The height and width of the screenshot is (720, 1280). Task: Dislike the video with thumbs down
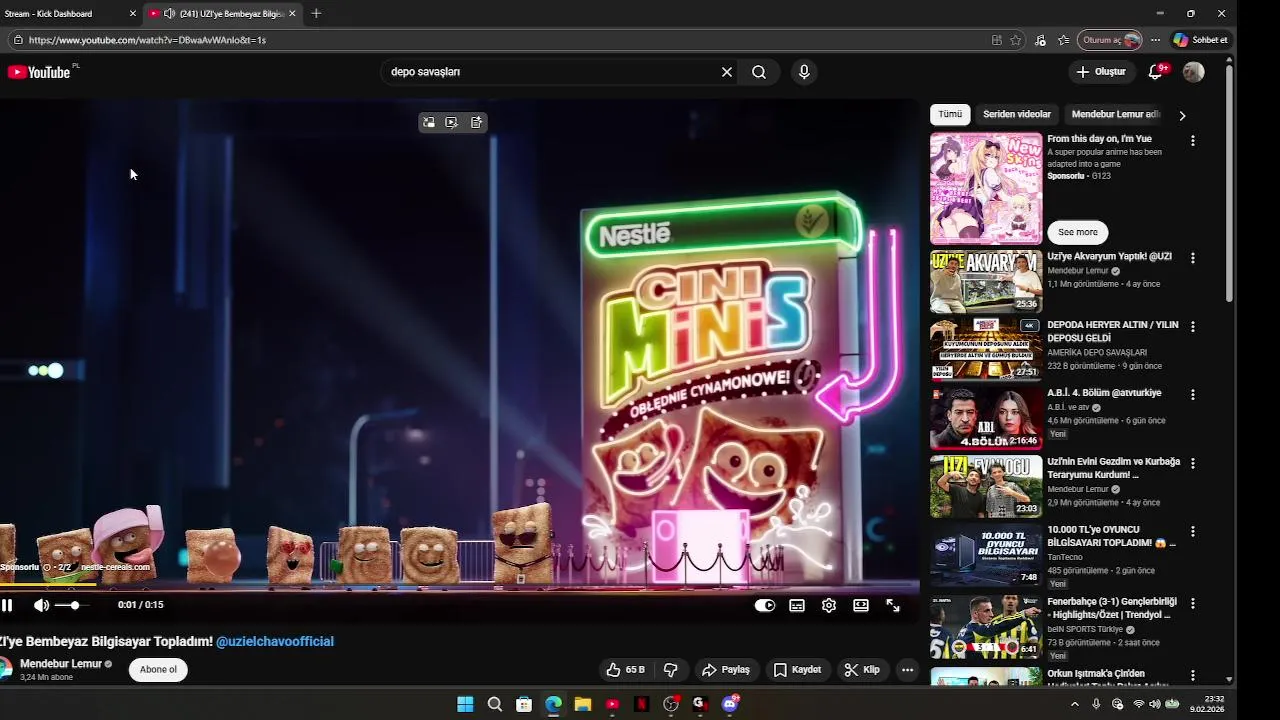coord(671,670)
